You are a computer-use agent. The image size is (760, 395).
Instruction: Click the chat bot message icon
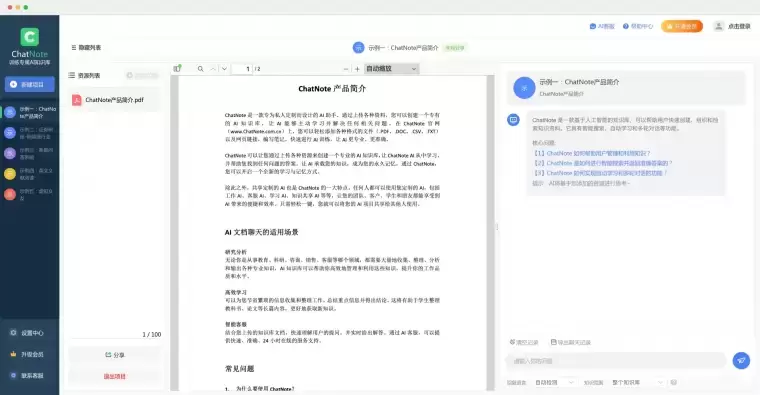click(x=513, y=119)
